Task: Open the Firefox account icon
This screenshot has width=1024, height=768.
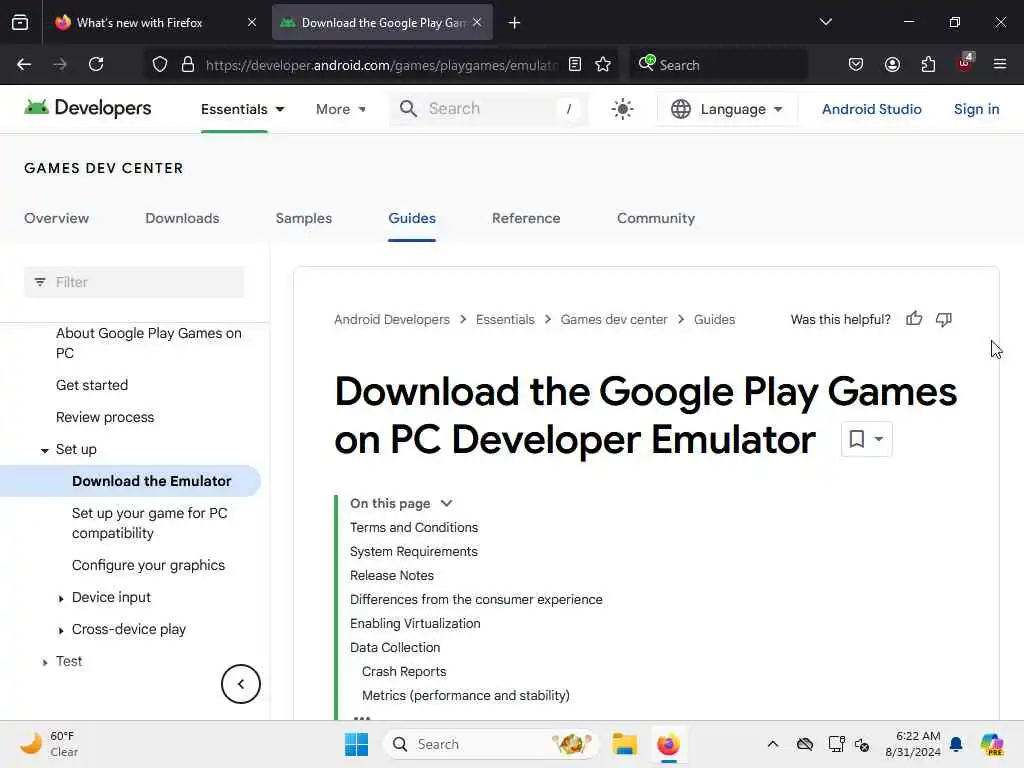Action: click(892, 64)
